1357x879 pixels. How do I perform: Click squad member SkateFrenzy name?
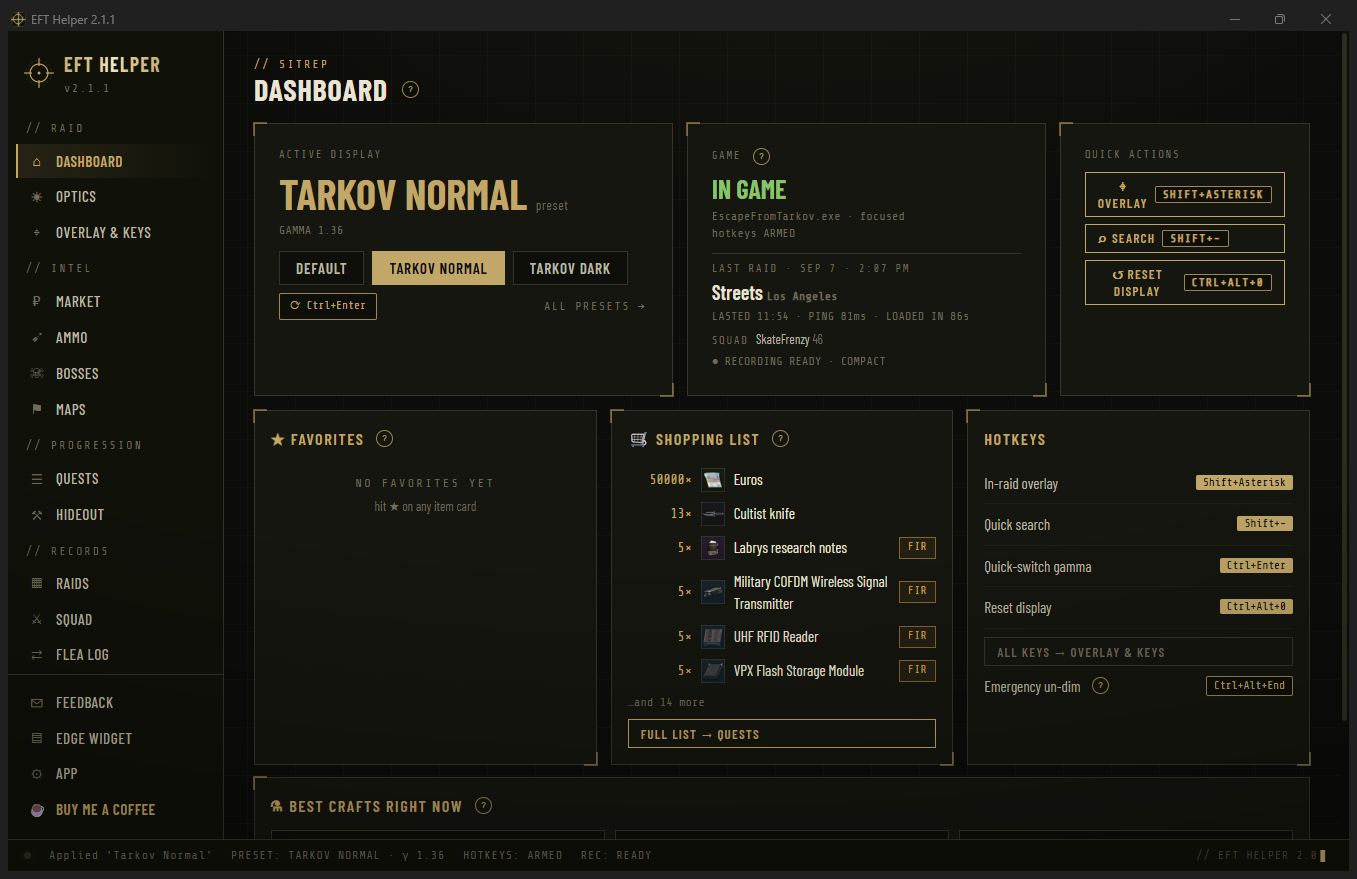click(782, 340)
